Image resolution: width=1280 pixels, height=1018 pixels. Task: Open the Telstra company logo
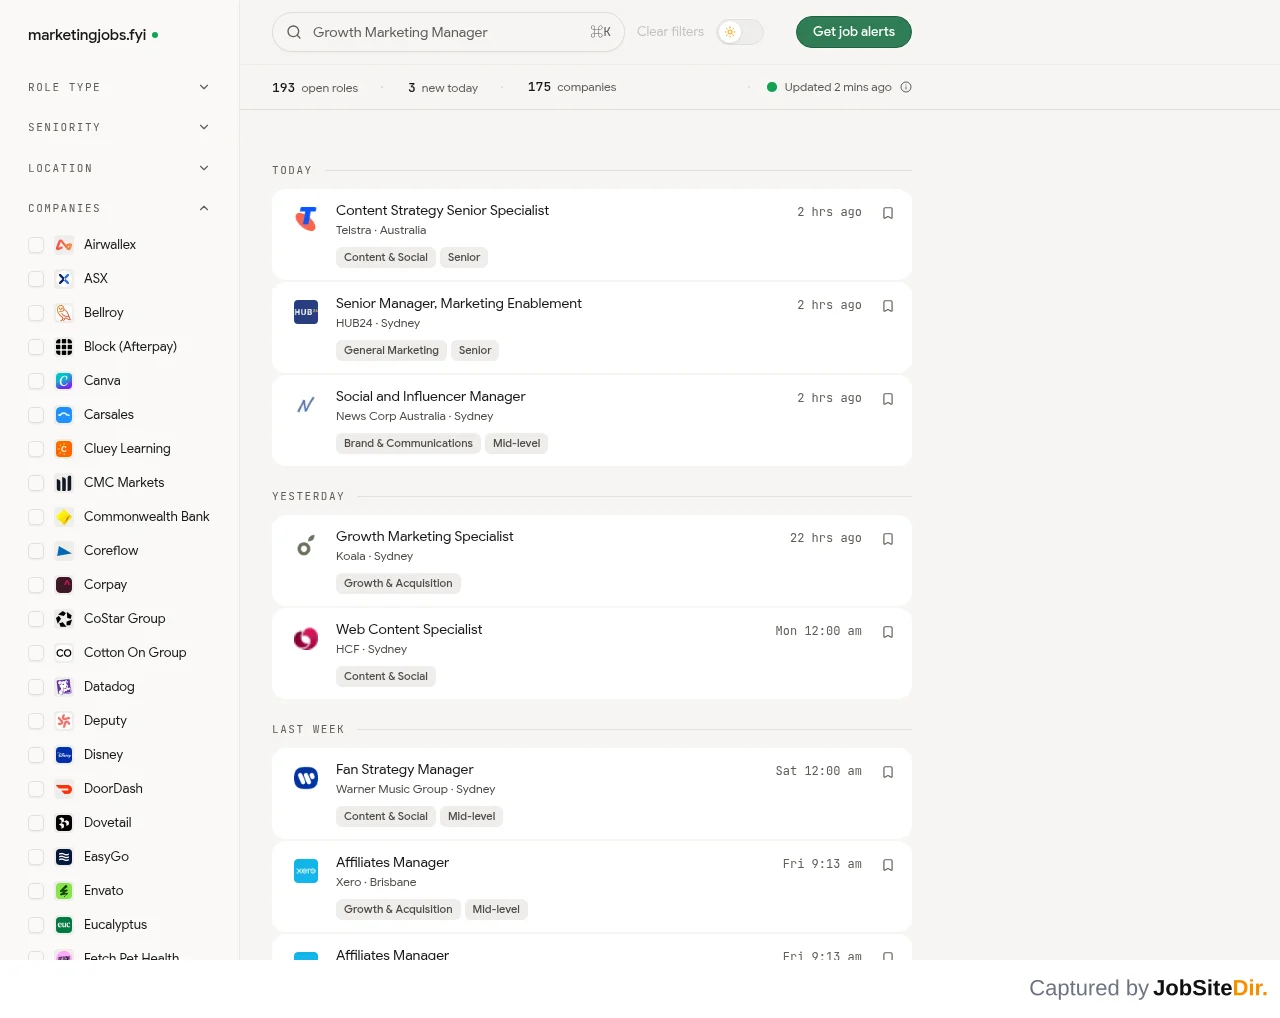click(306, 218)
